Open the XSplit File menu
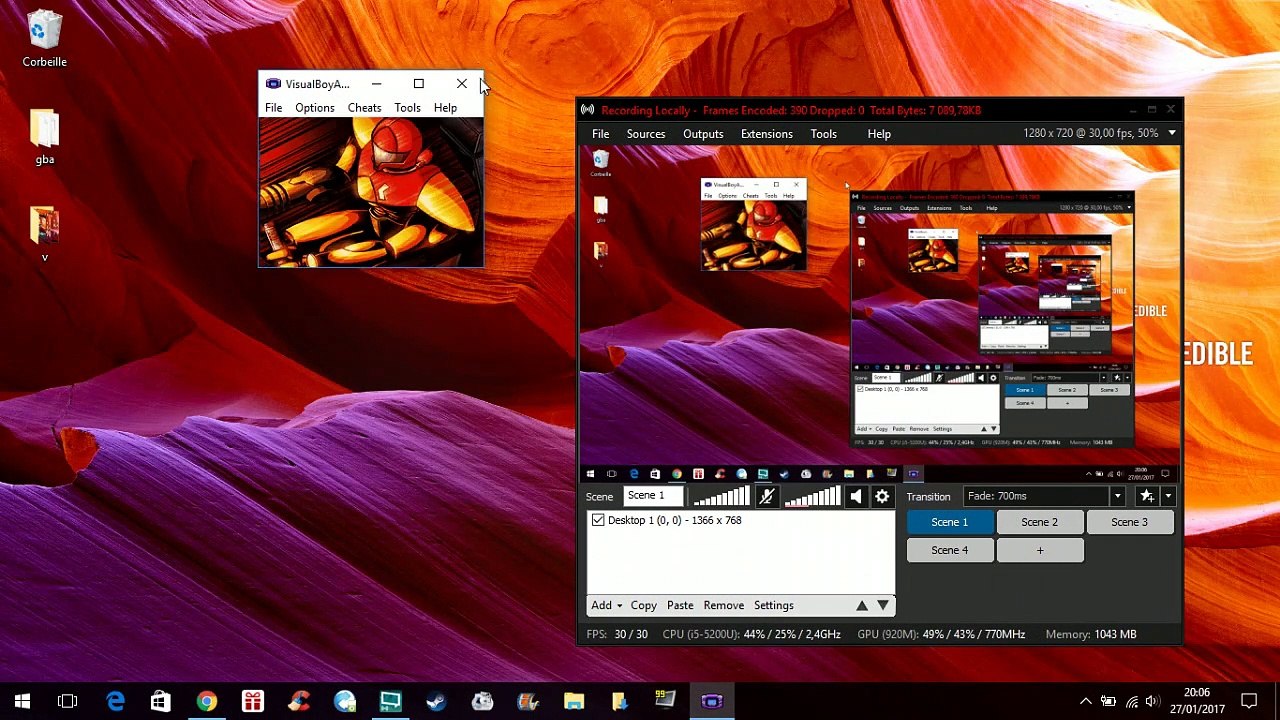Image resolution: width=1280 pixels, height=720 pixels. tap(600, 134)
